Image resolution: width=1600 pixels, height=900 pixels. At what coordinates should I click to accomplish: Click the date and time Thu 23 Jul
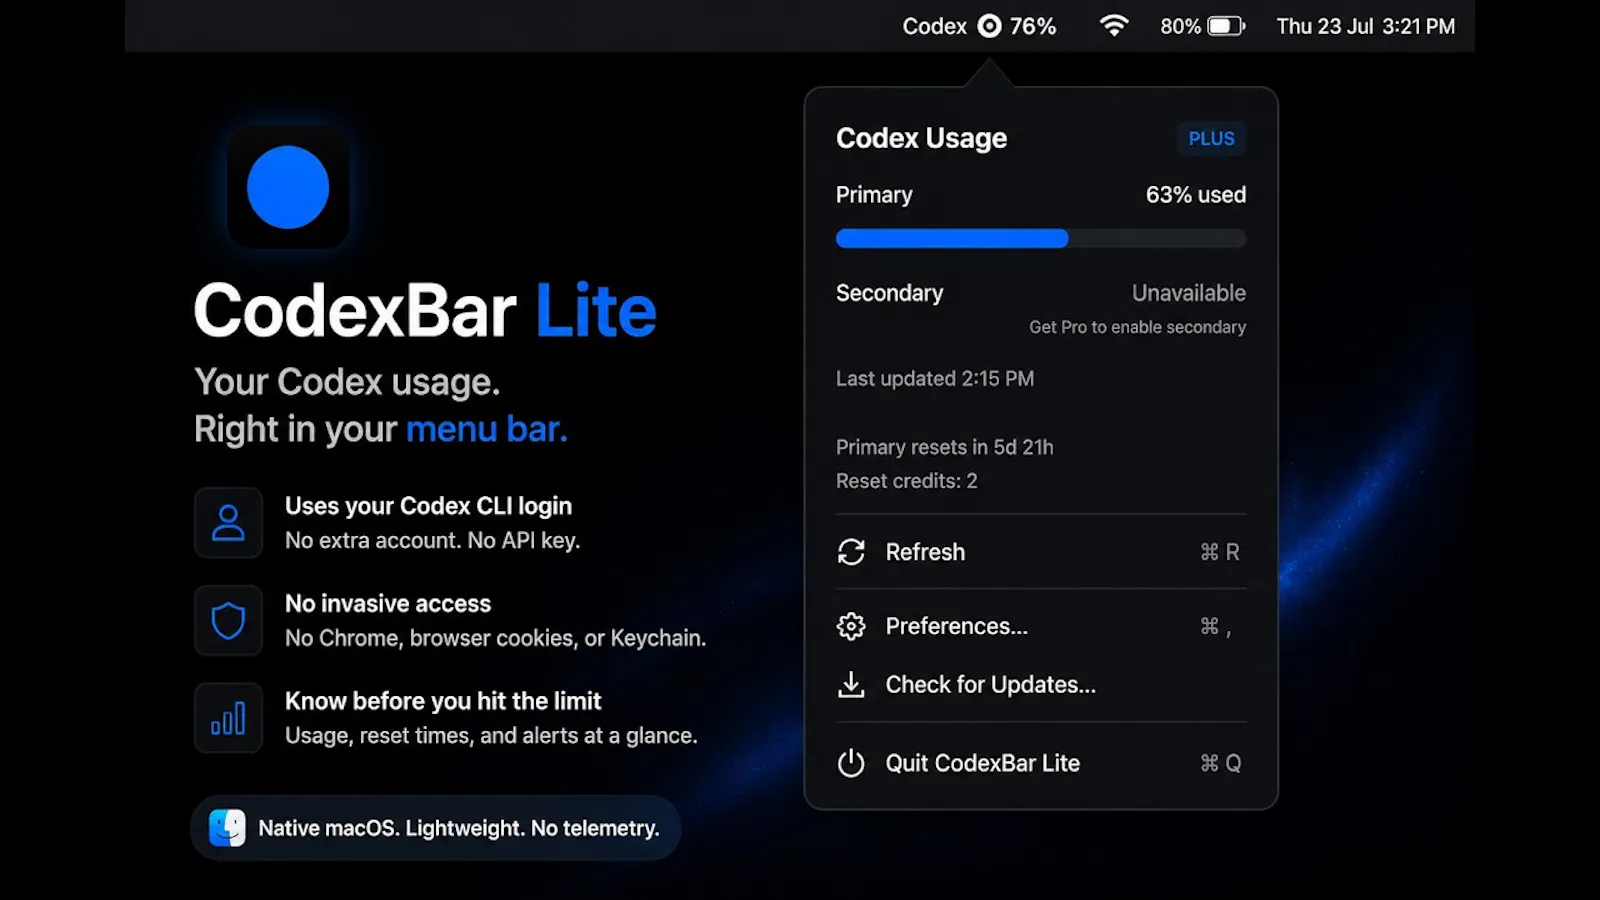coord(1365,26)
